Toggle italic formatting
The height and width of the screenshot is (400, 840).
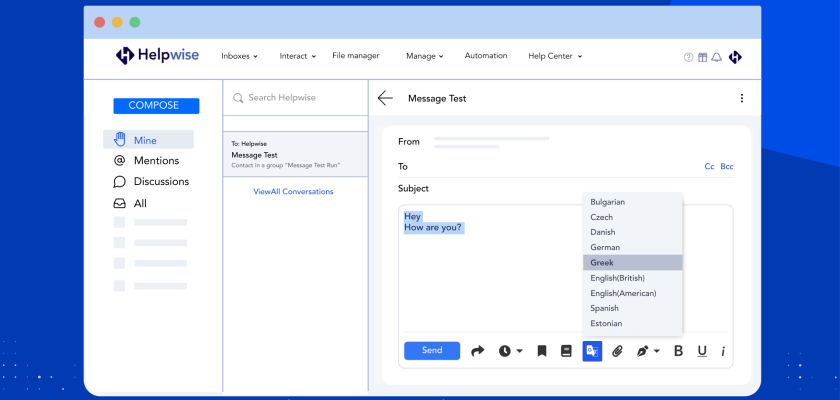tap(723, 351)
